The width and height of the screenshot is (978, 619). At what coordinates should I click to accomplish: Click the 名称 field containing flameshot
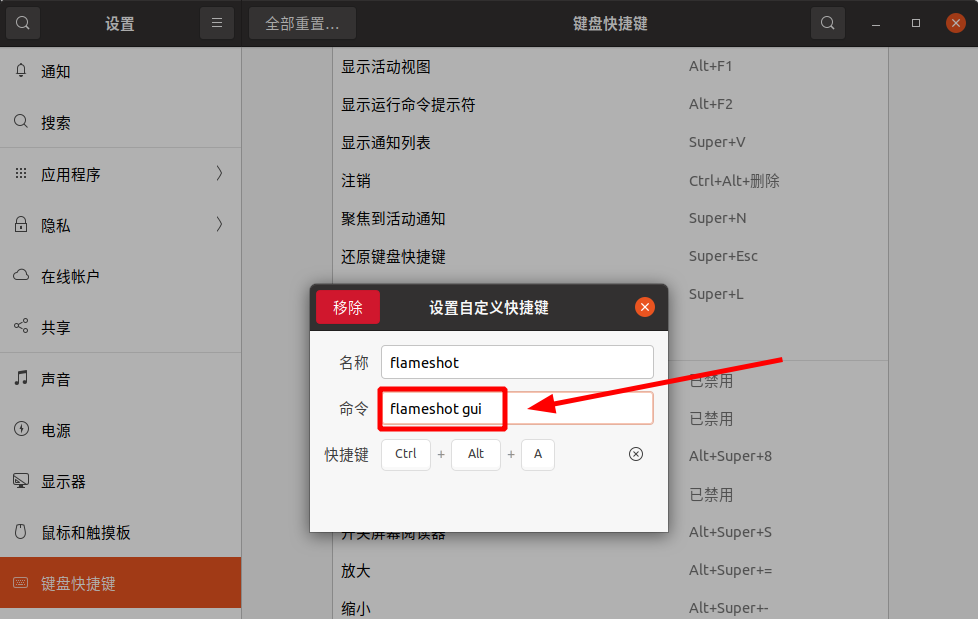tap(517, 362)
